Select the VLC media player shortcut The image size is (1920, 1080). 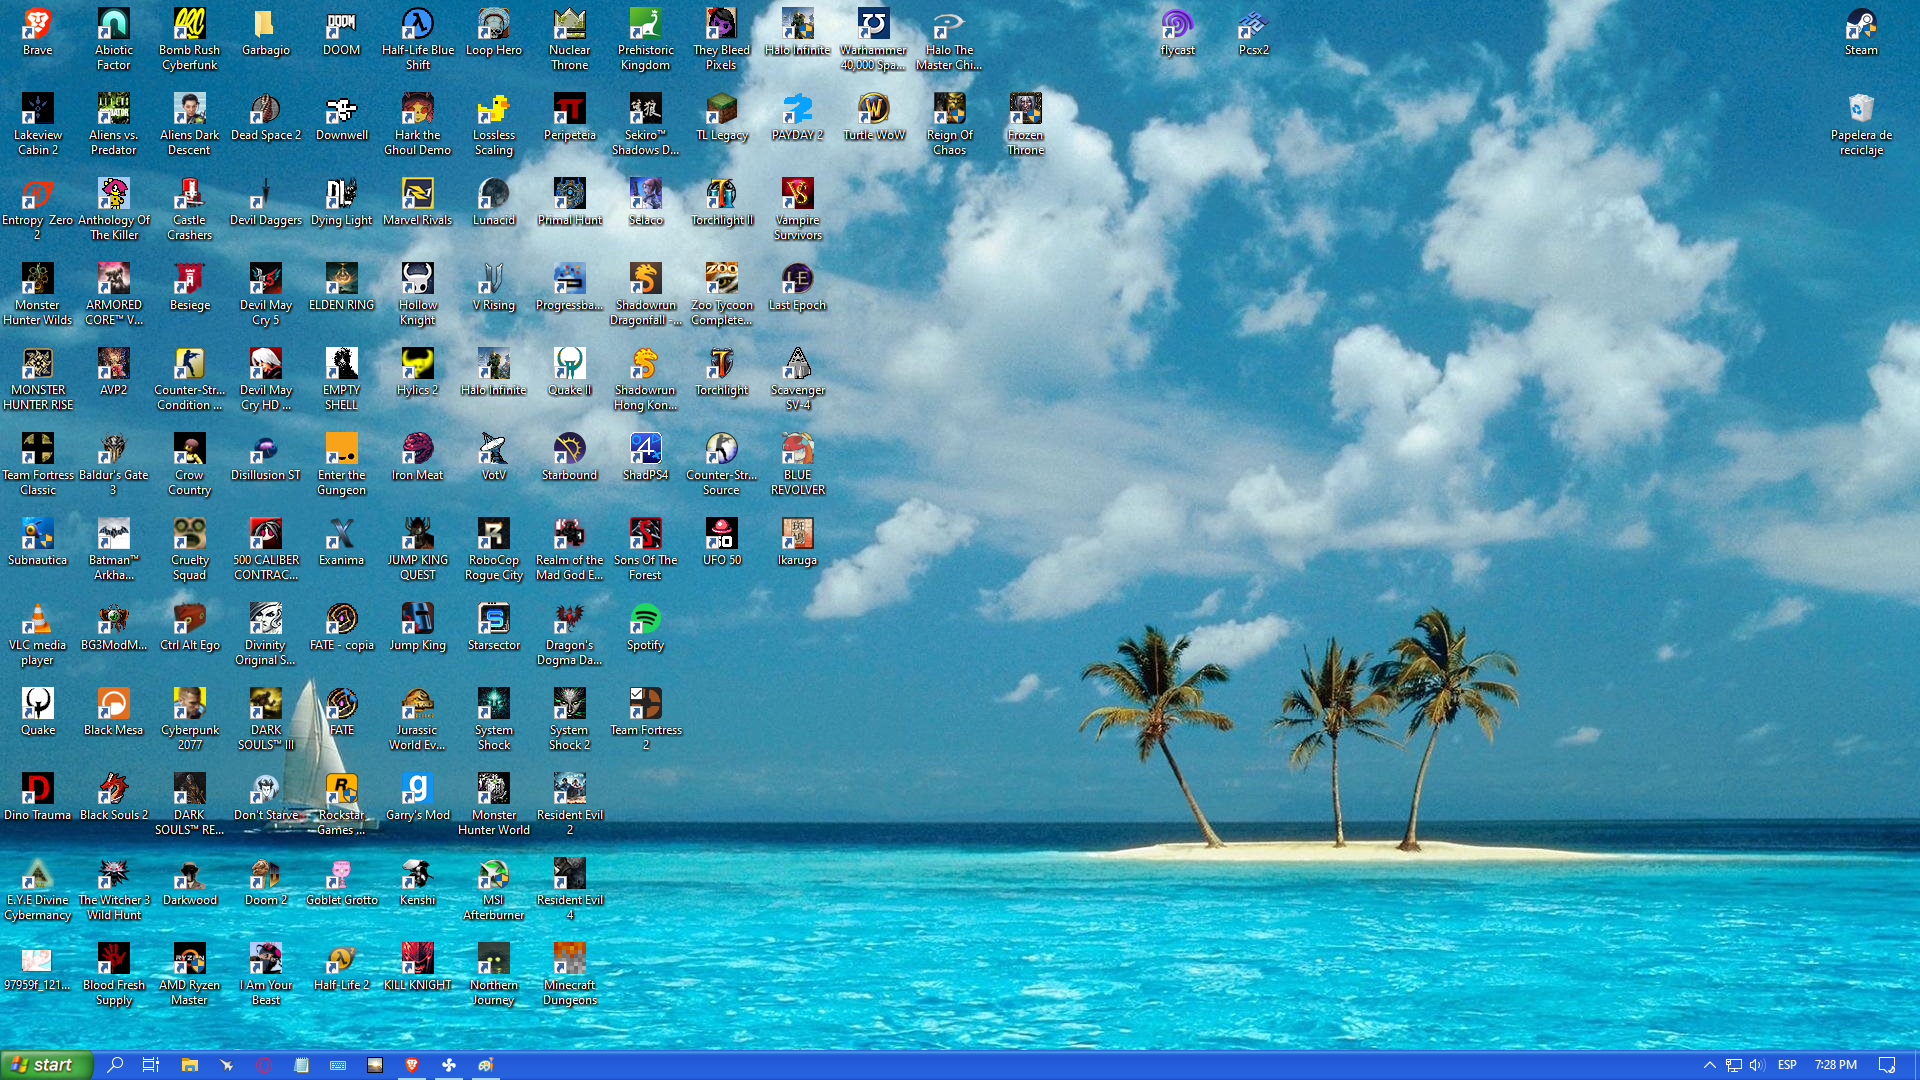(38, 634)
